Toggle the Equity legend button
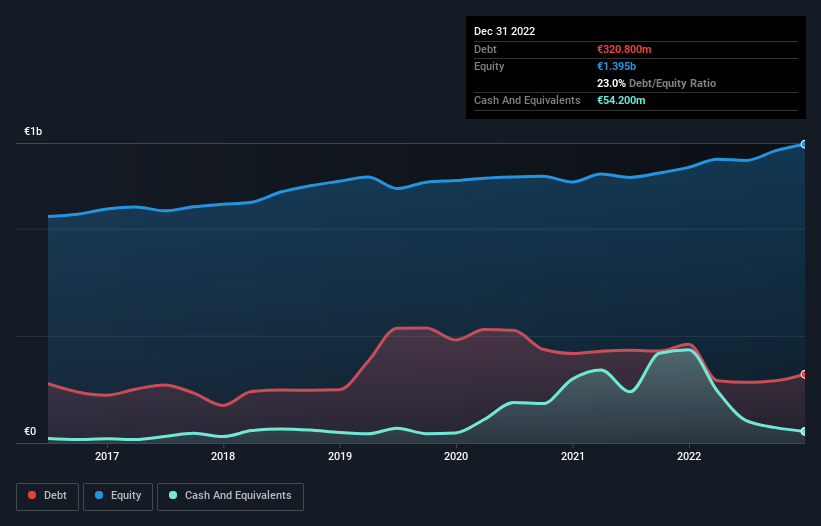Image resolution: width=821 pixels, height=526 pixels. [x=118, y=496]
